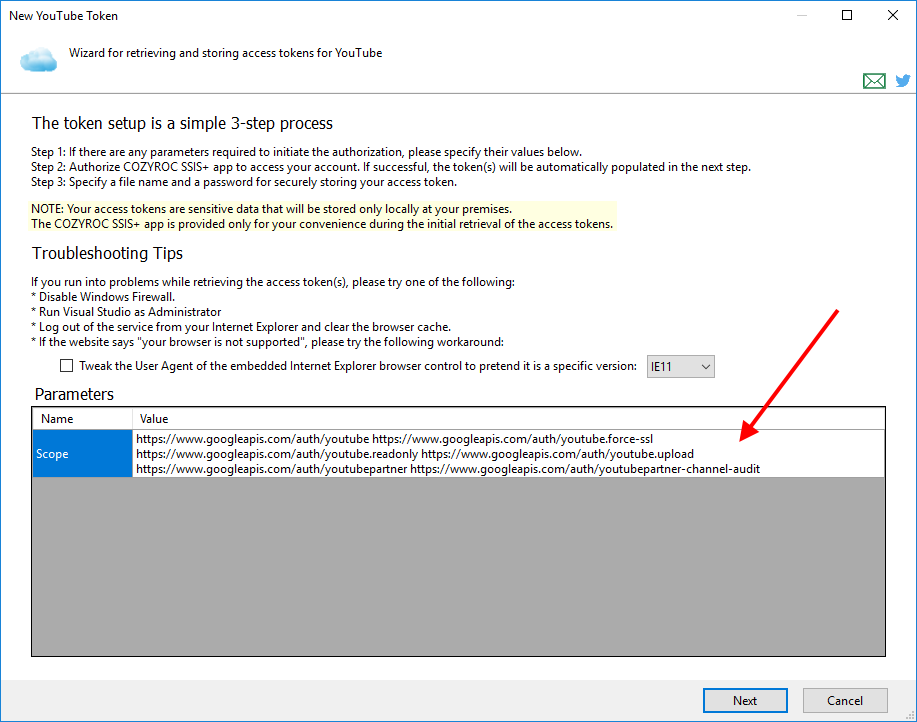Image resolution: width=917 pixels, height=722 pixels.
Task: Enable the Tweak User Agent checkbox
Action: [x=67, y=366]
